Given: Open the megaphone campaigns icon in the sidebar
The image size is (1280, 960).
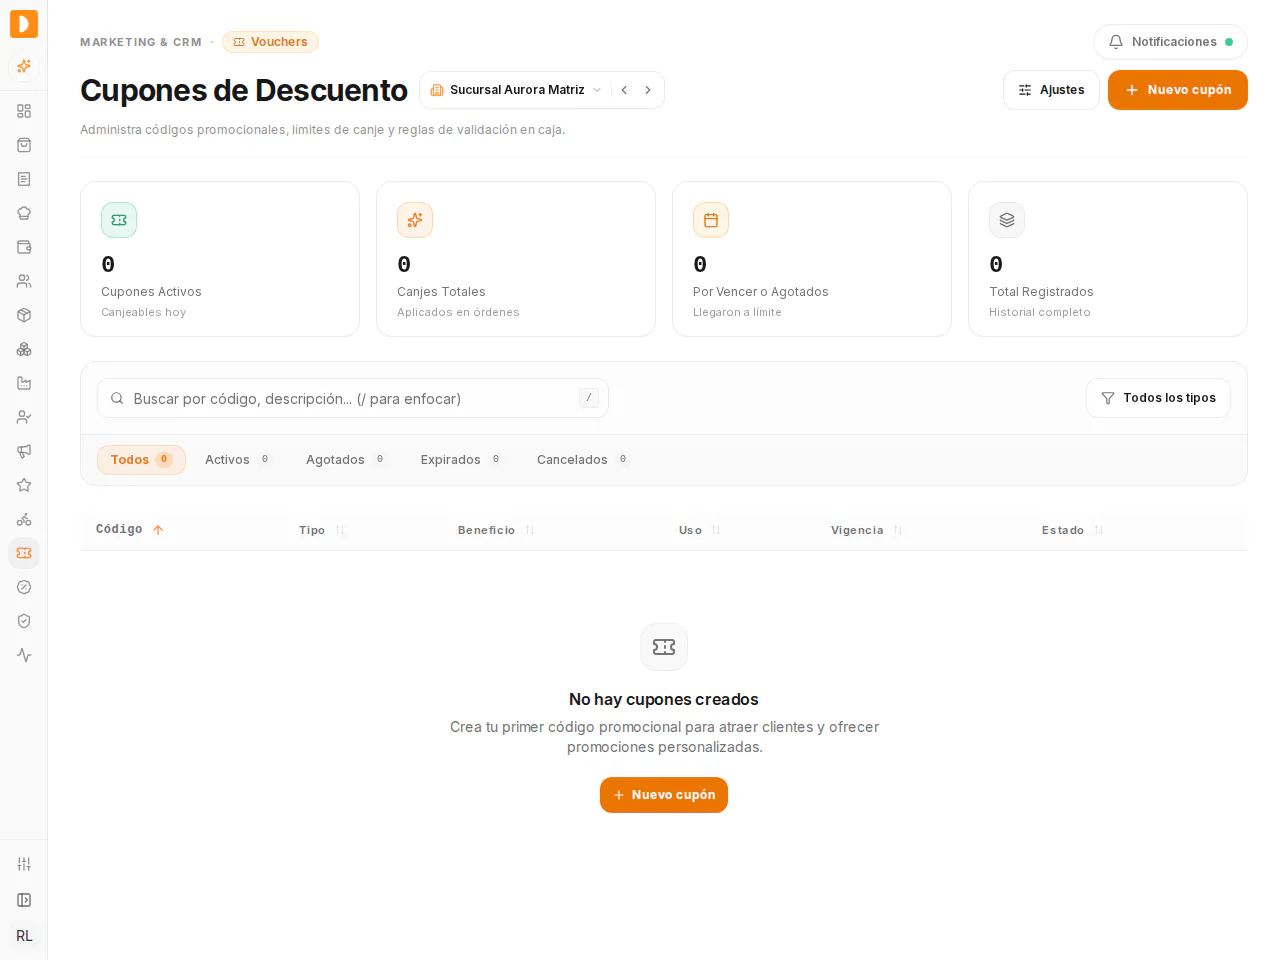Looking at the screenshot, I should 24,451.
